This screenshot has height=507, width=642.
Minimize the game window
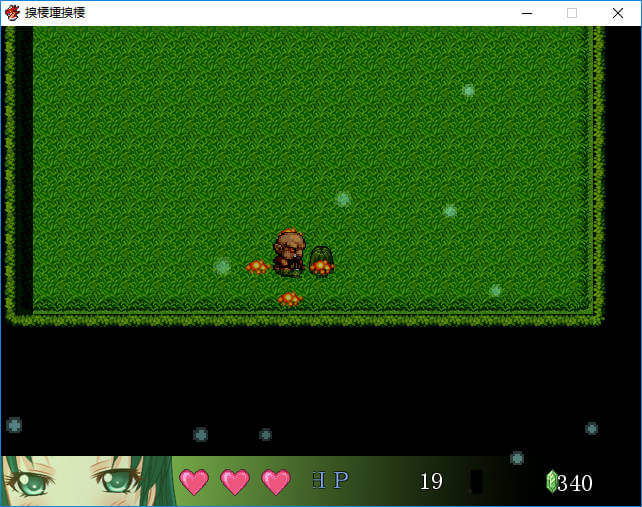click(525, 13)
